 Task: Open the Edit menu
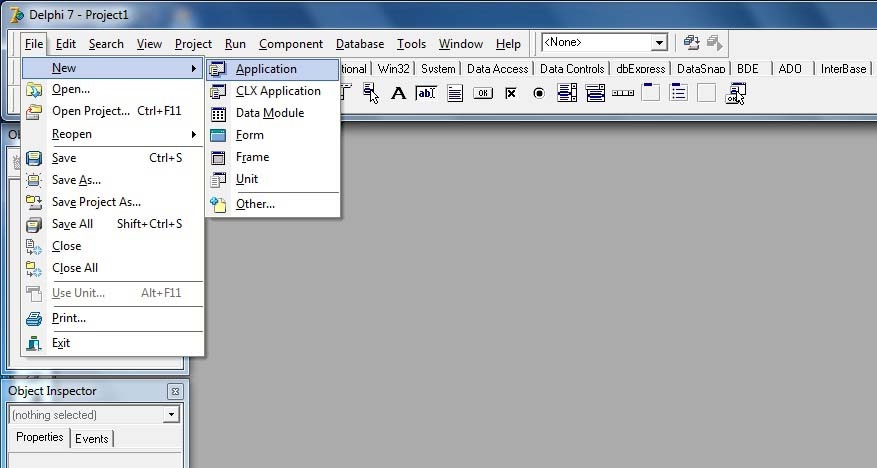[x=65, y=44]
